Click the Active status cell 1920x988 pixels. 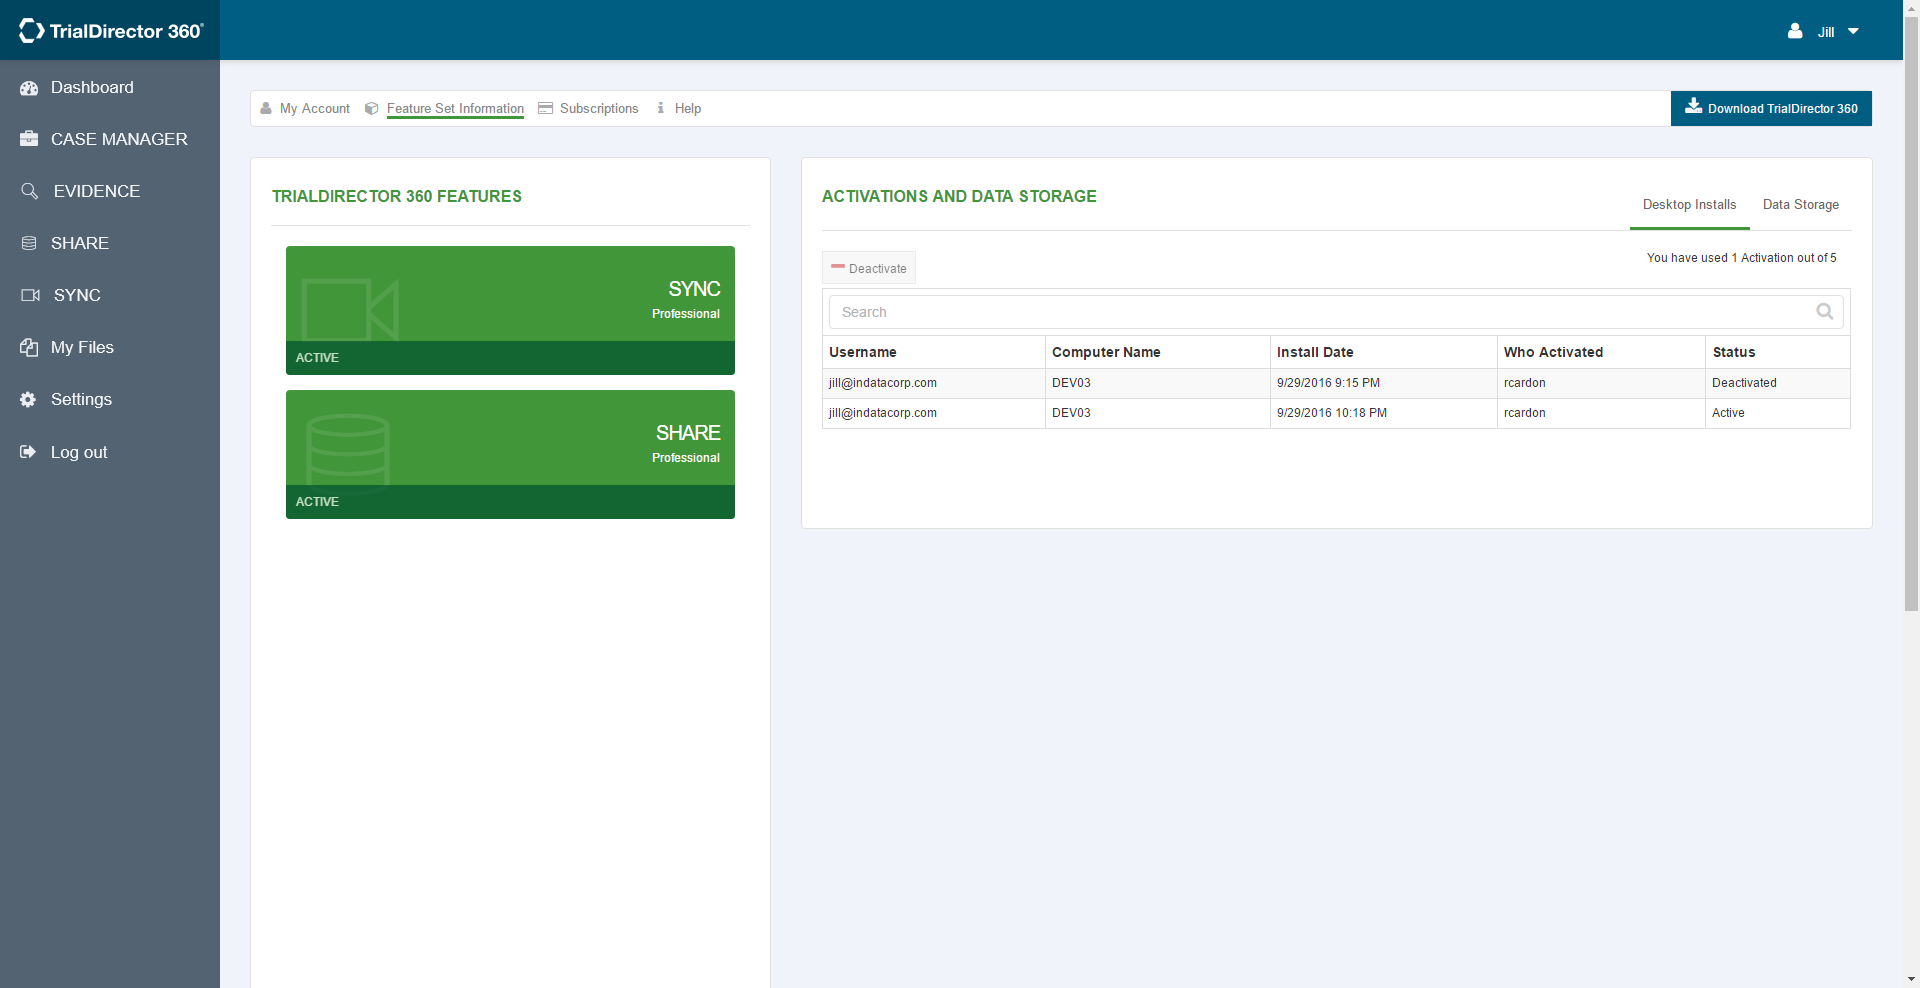(1777, 413)
